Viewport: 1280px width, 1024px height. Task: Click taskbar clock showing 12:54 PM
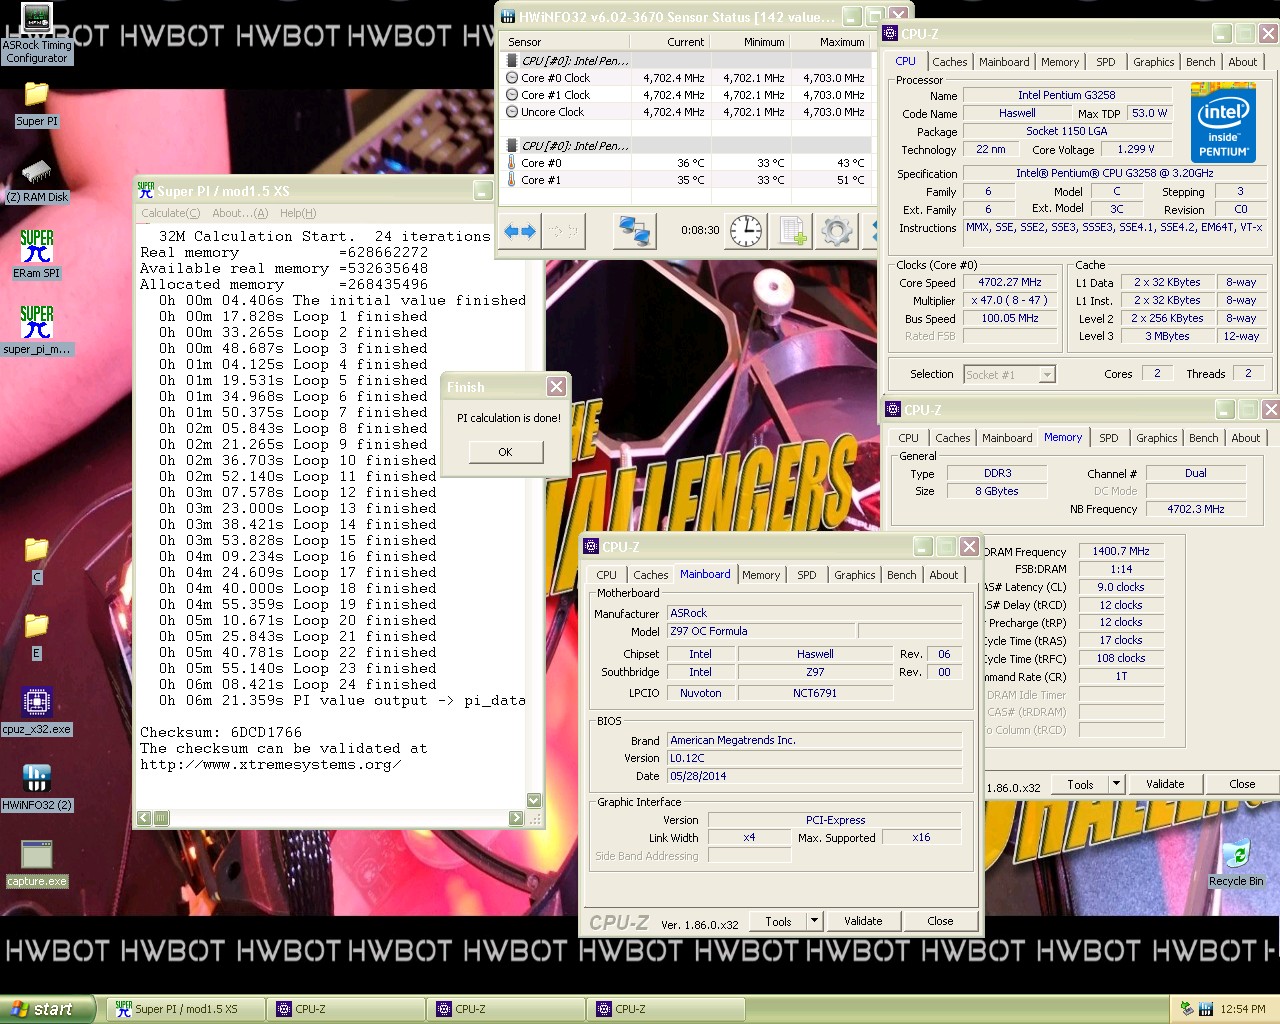[x=1243, y=1009]
